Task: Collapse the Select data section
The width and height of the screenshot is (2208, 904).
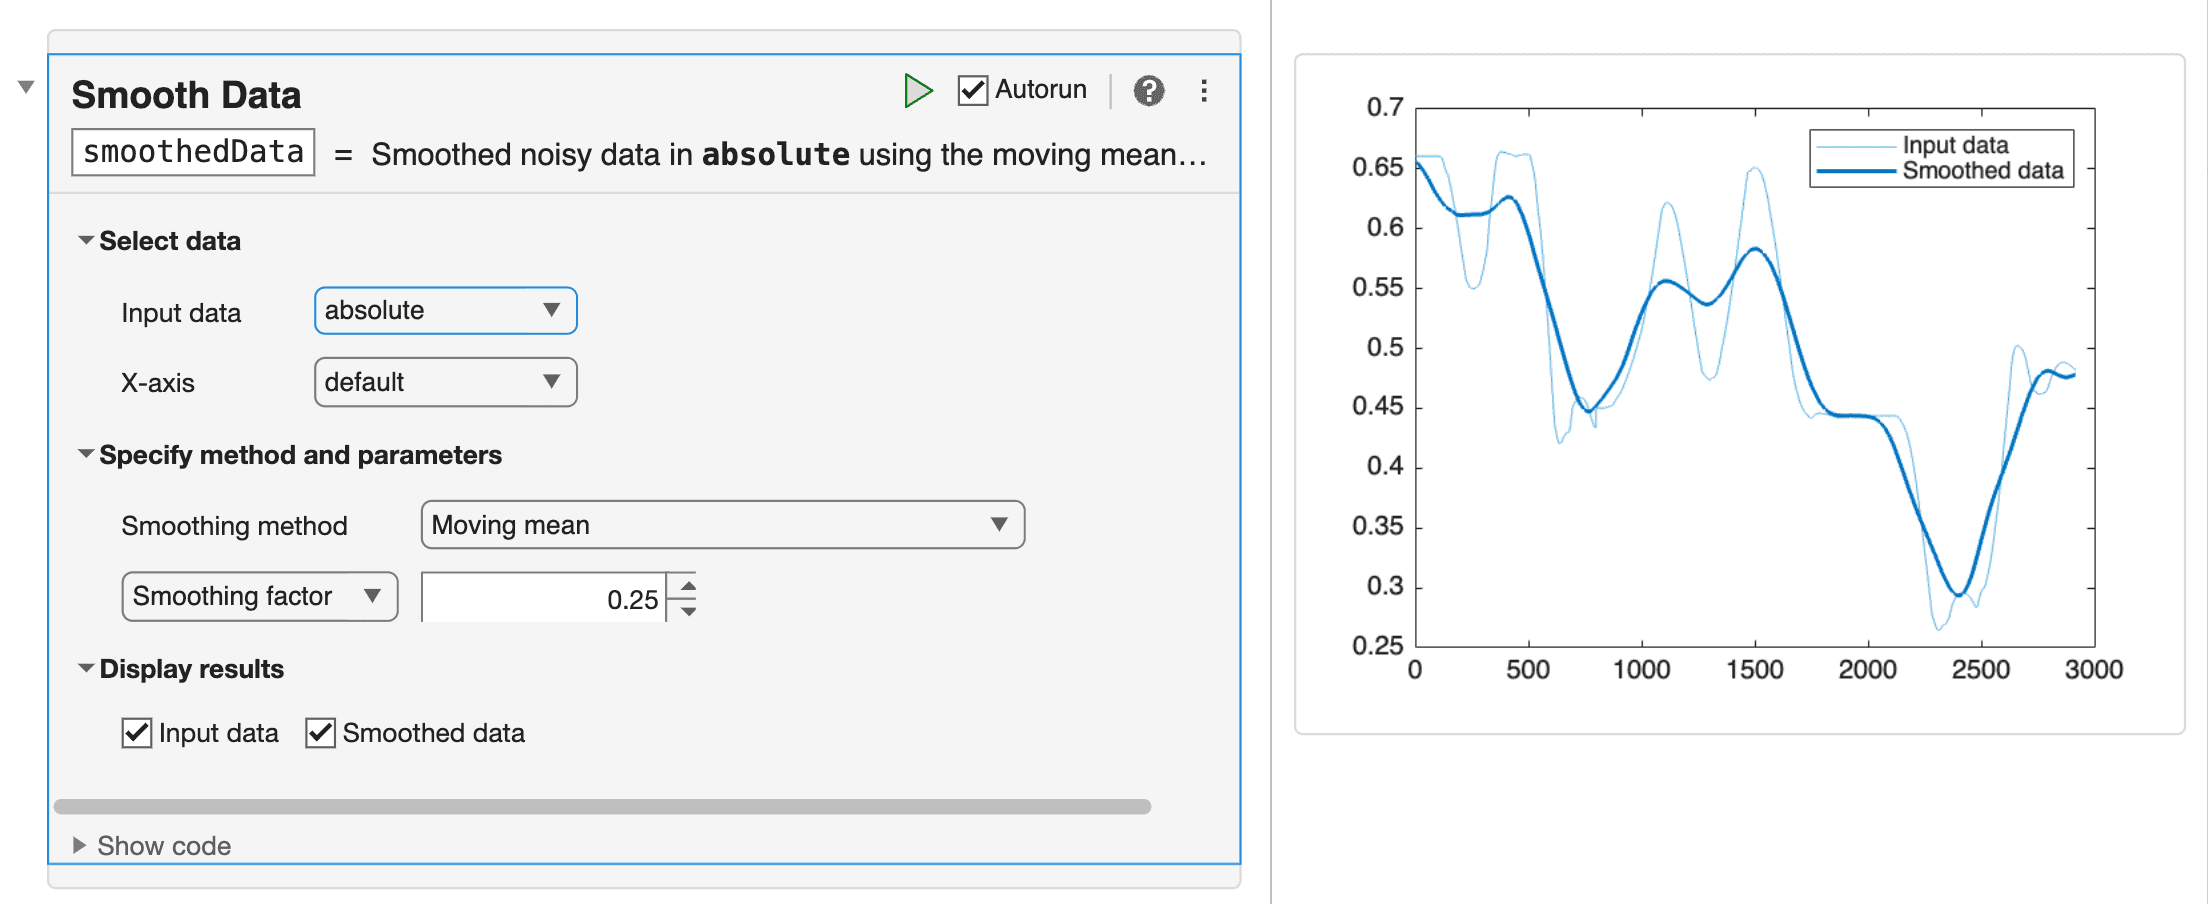Action: (x=87, y=241)
